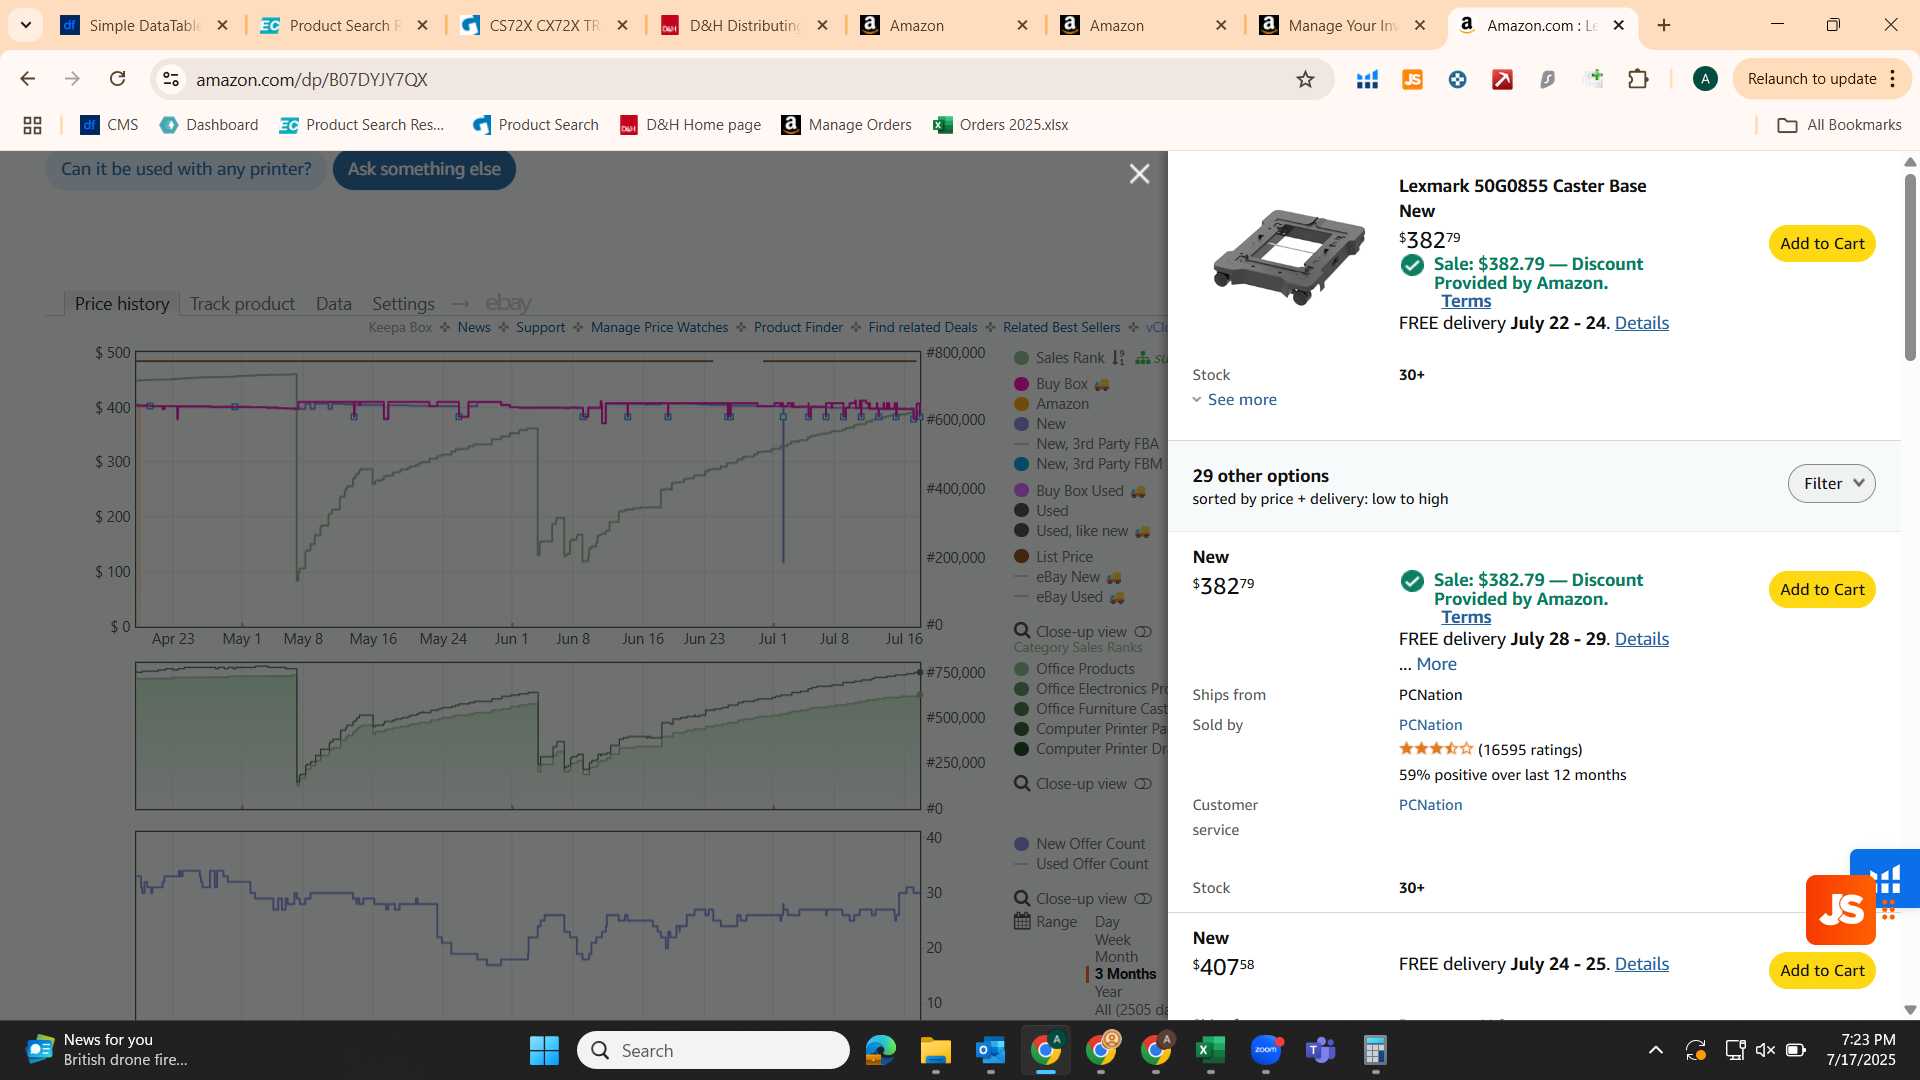This screenshot has height=1080, width=1920.
Task: Switch to D&H Distributing browser tab
Action: [x=744, y=25]
